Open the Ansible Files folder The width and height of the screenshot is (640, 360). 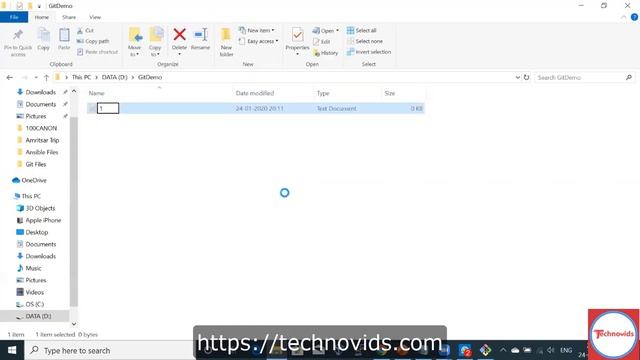[42, 152]
